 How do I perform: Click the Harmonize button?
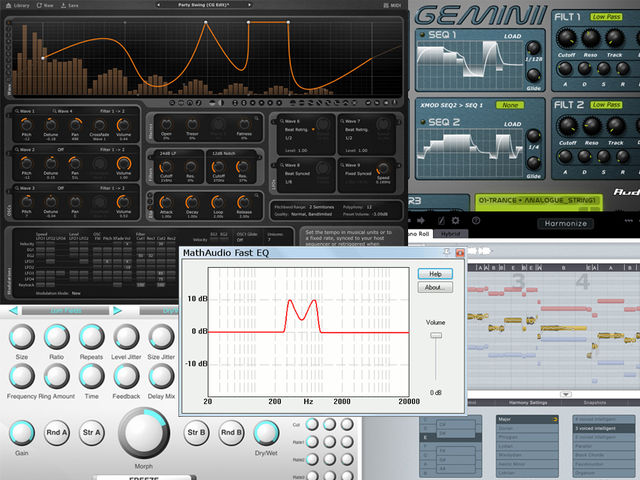(565, 224)
